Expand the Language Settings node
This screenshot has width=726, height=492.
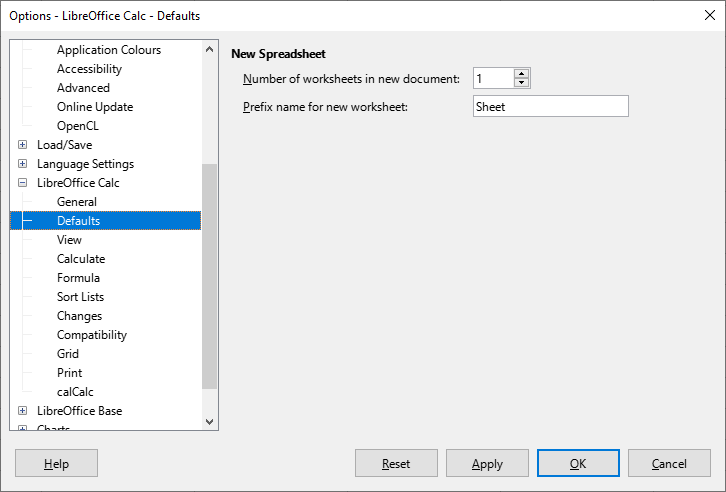[22, 164]
